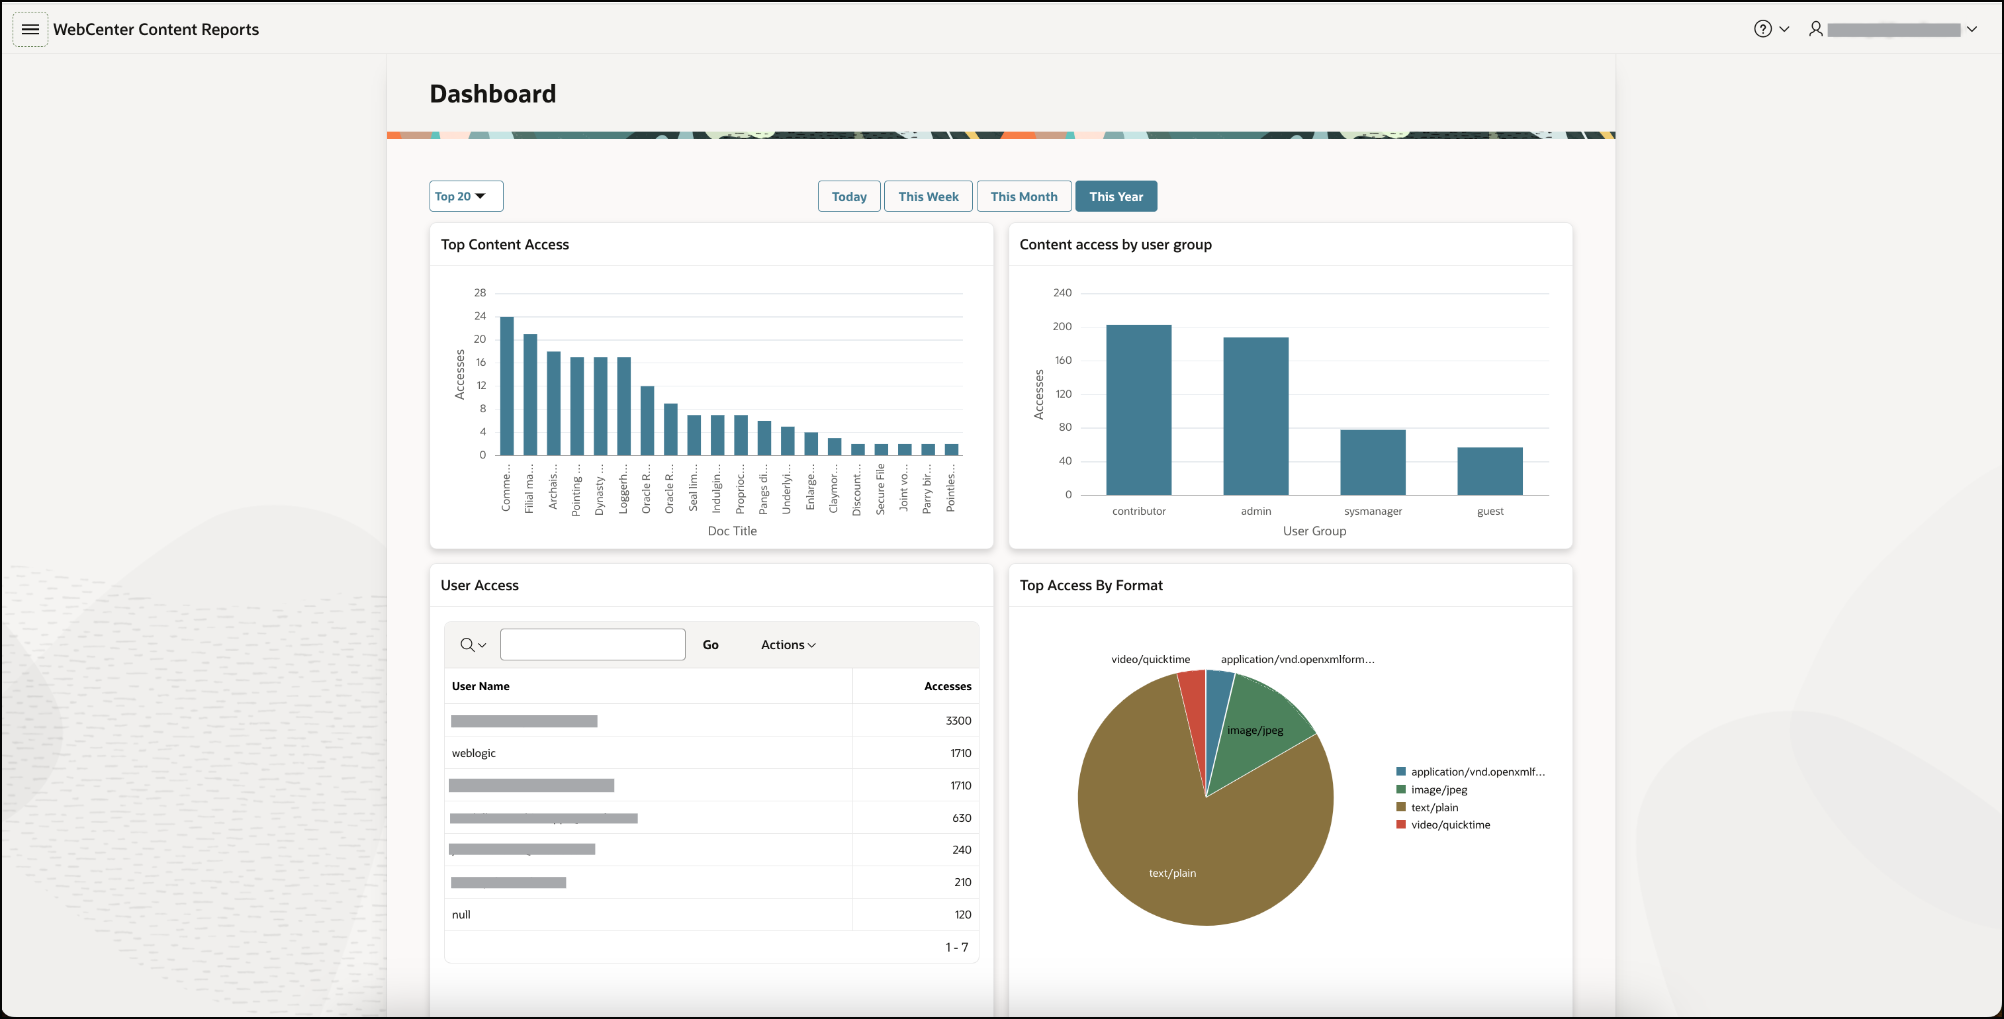Image resolution: width=2004 pixels, height=1019 pixels.
Task: Expand the user account menu chevron
Action: tap(1972, 29)
